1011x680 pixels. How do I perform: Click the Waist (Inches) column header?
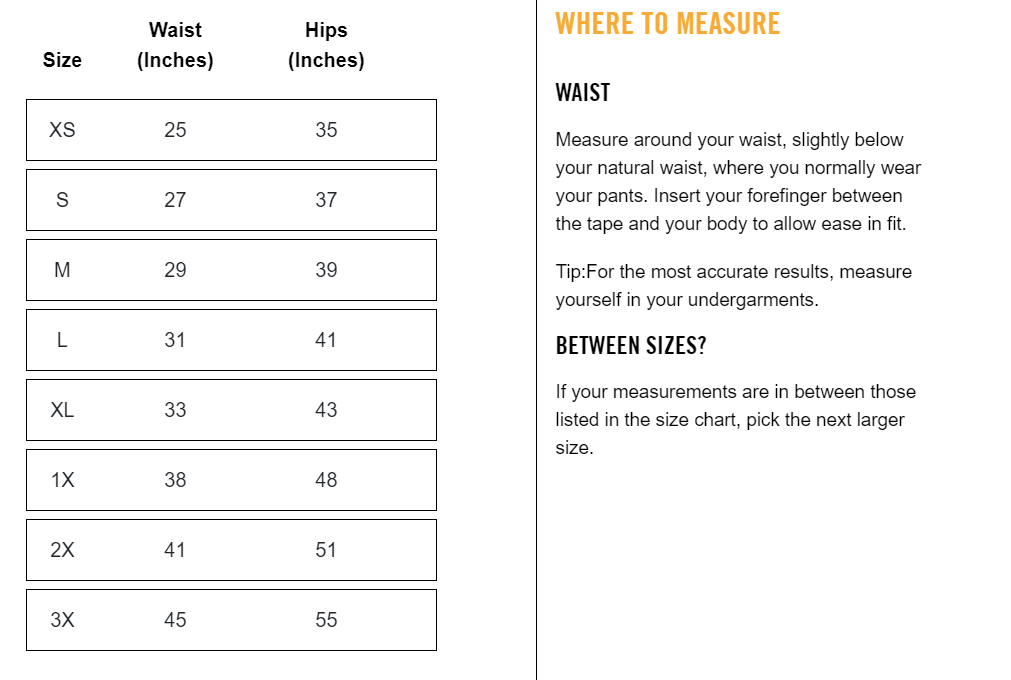(x=175, y=45)
